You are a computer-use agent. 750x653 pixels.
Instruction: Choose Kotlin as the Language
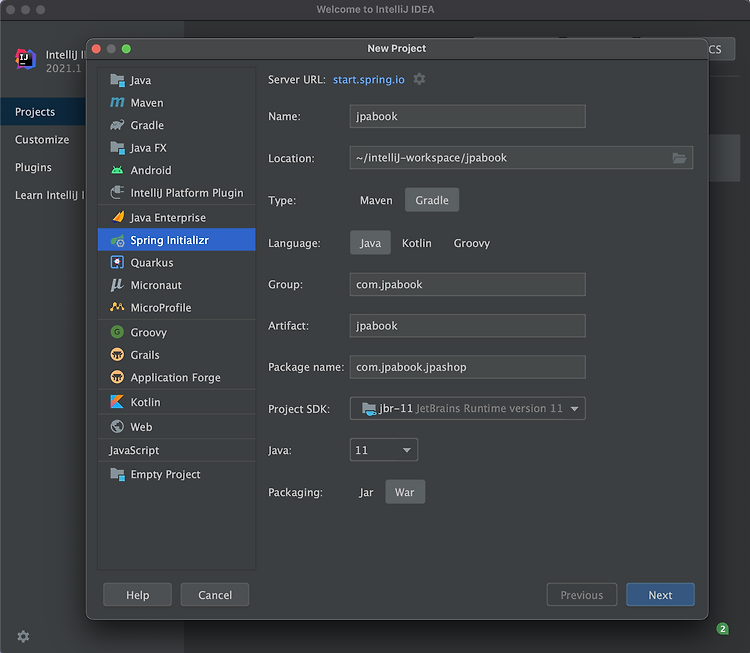click(x=417, y=243)
